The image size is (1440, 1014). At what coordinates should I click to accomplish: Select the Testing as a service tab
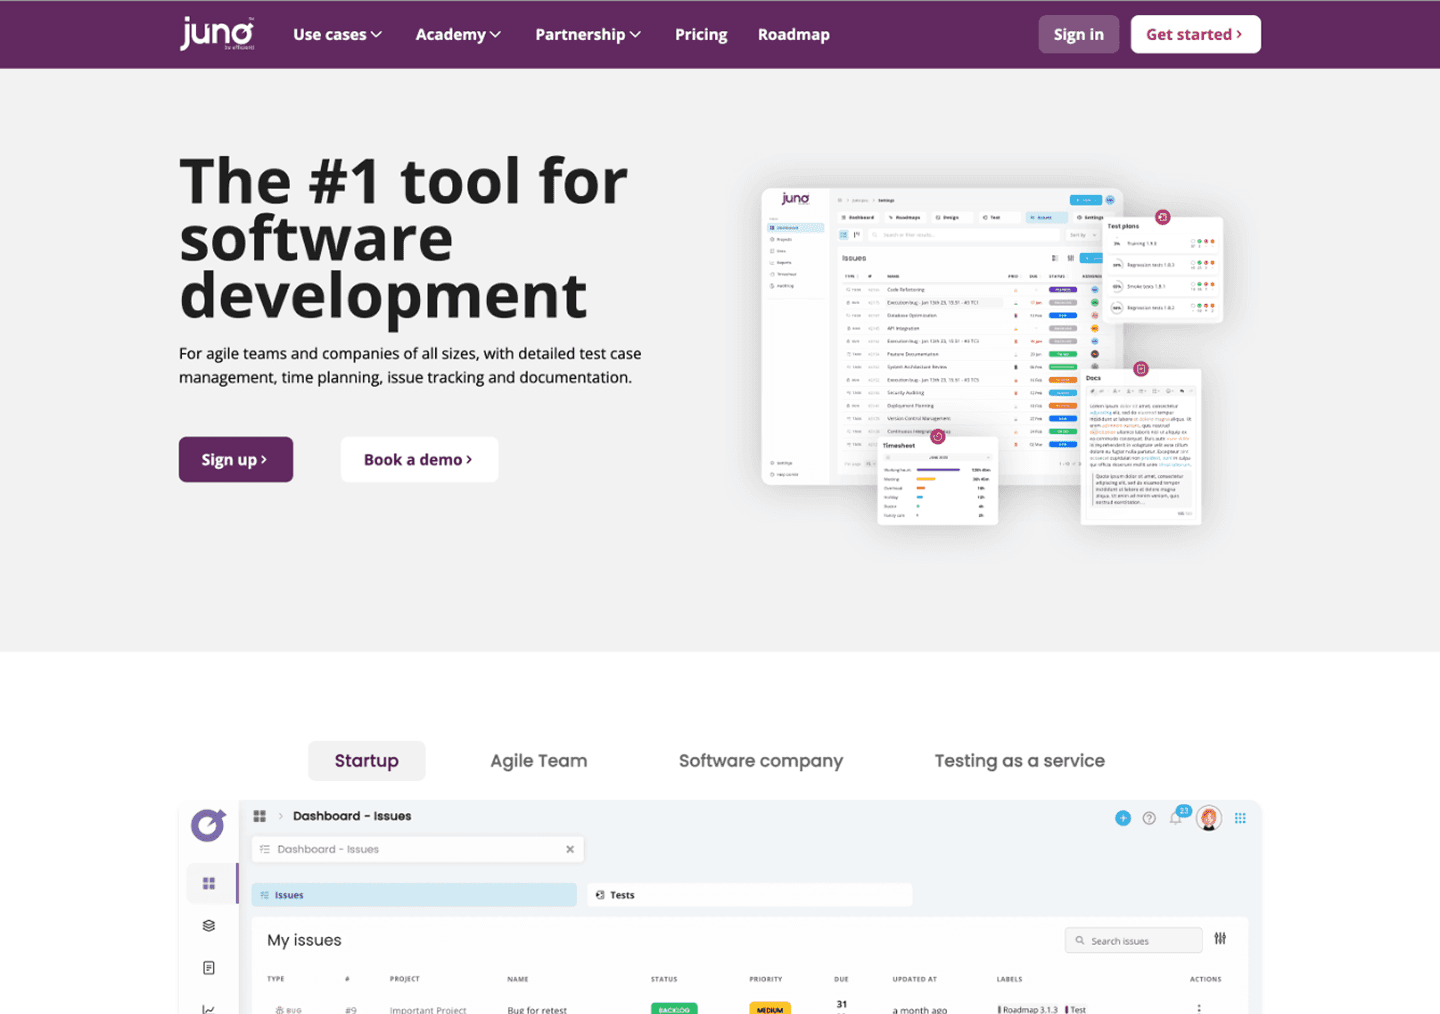tap(1020, 761)
